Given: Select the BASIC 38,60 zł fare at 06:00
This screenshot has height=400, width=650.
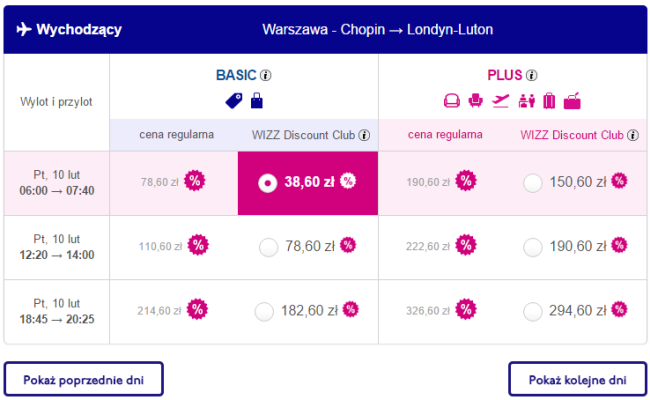Looking at the screenshot, I should click(267, 183).
